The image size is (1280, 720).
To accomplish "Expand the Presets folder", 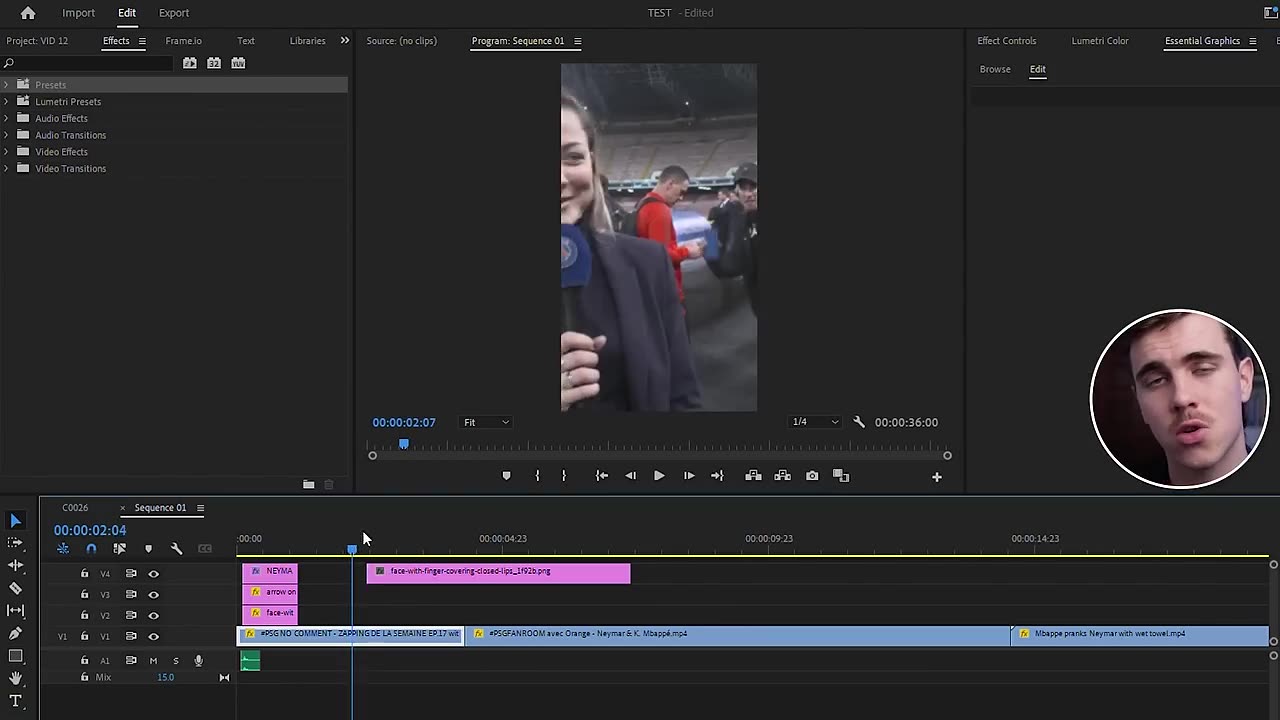I will click(x=6, y=85).
